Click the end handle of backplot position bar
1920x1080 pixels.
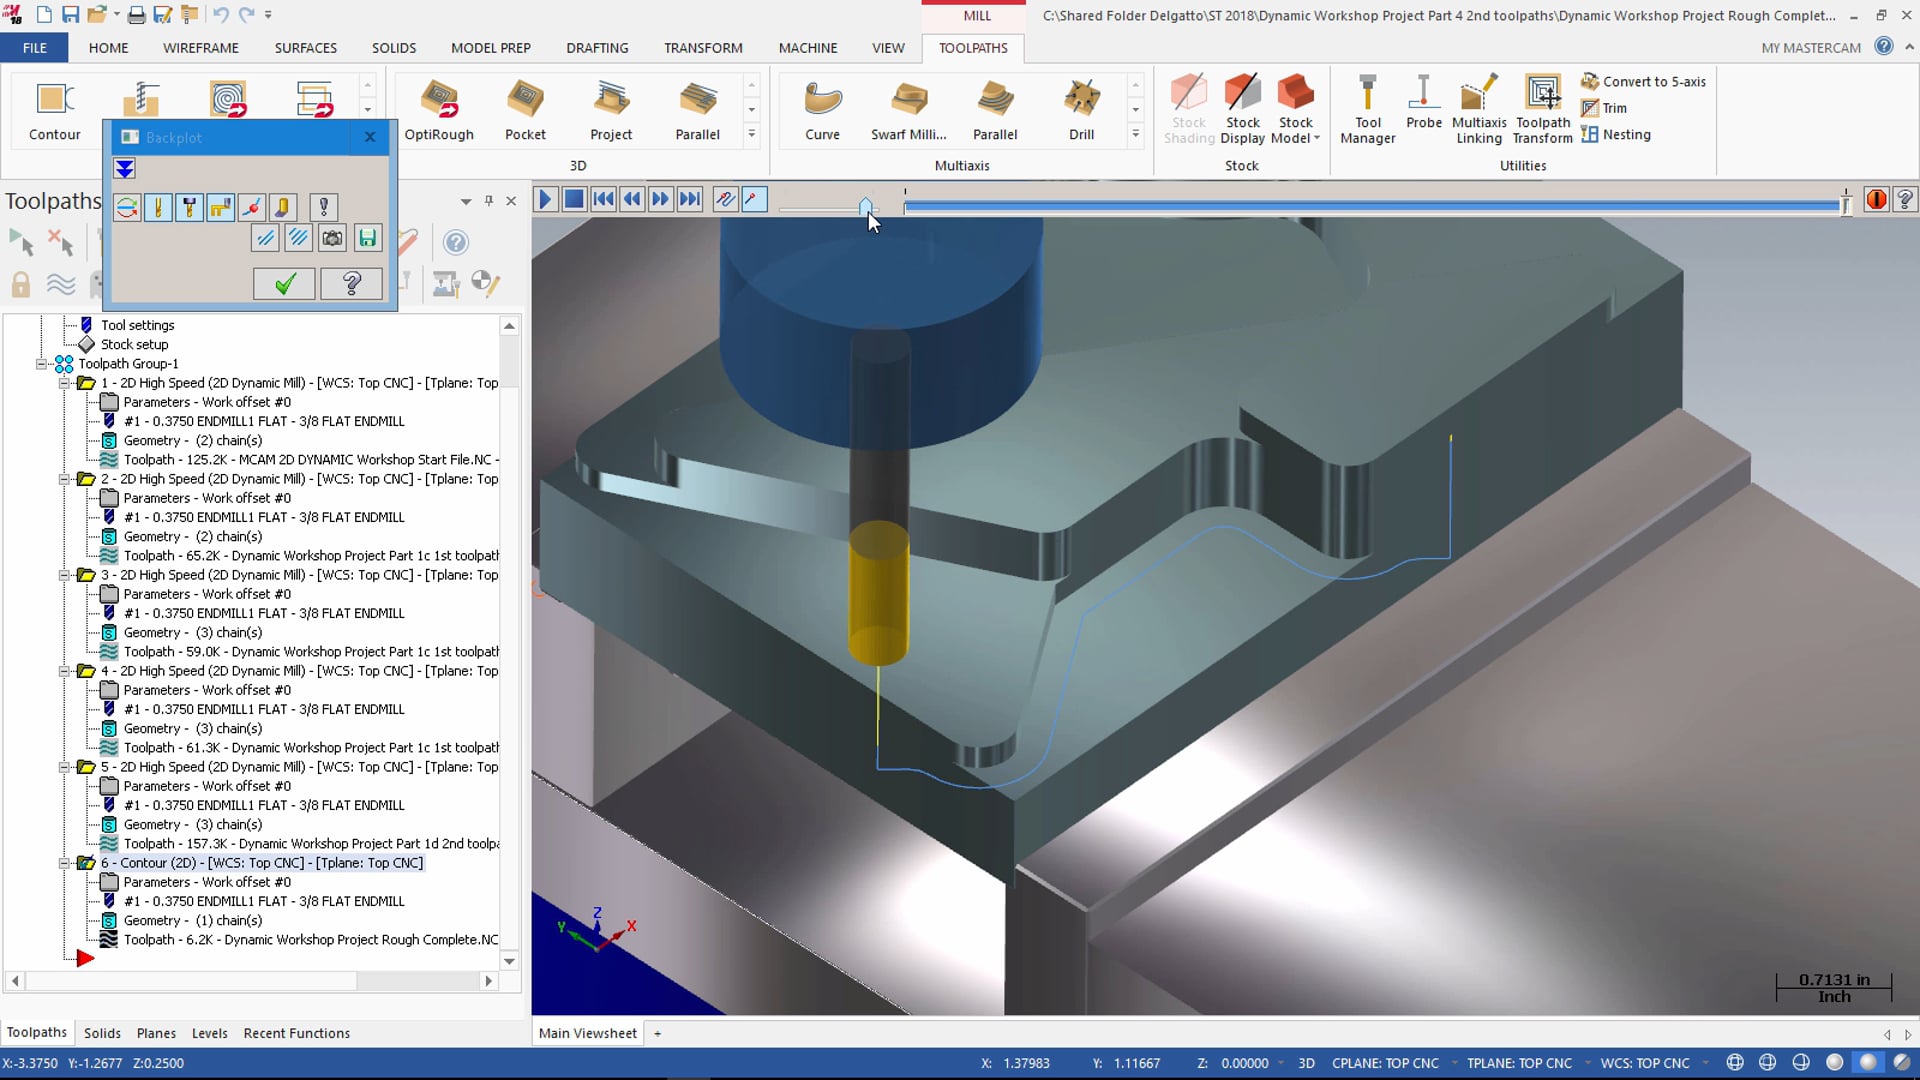[x=1846, y=203]
